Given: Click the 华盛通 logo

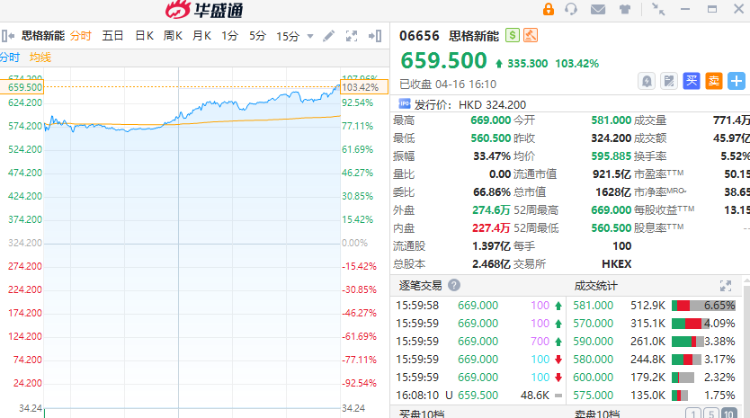Looking at the screenshot, I should 205,10.
